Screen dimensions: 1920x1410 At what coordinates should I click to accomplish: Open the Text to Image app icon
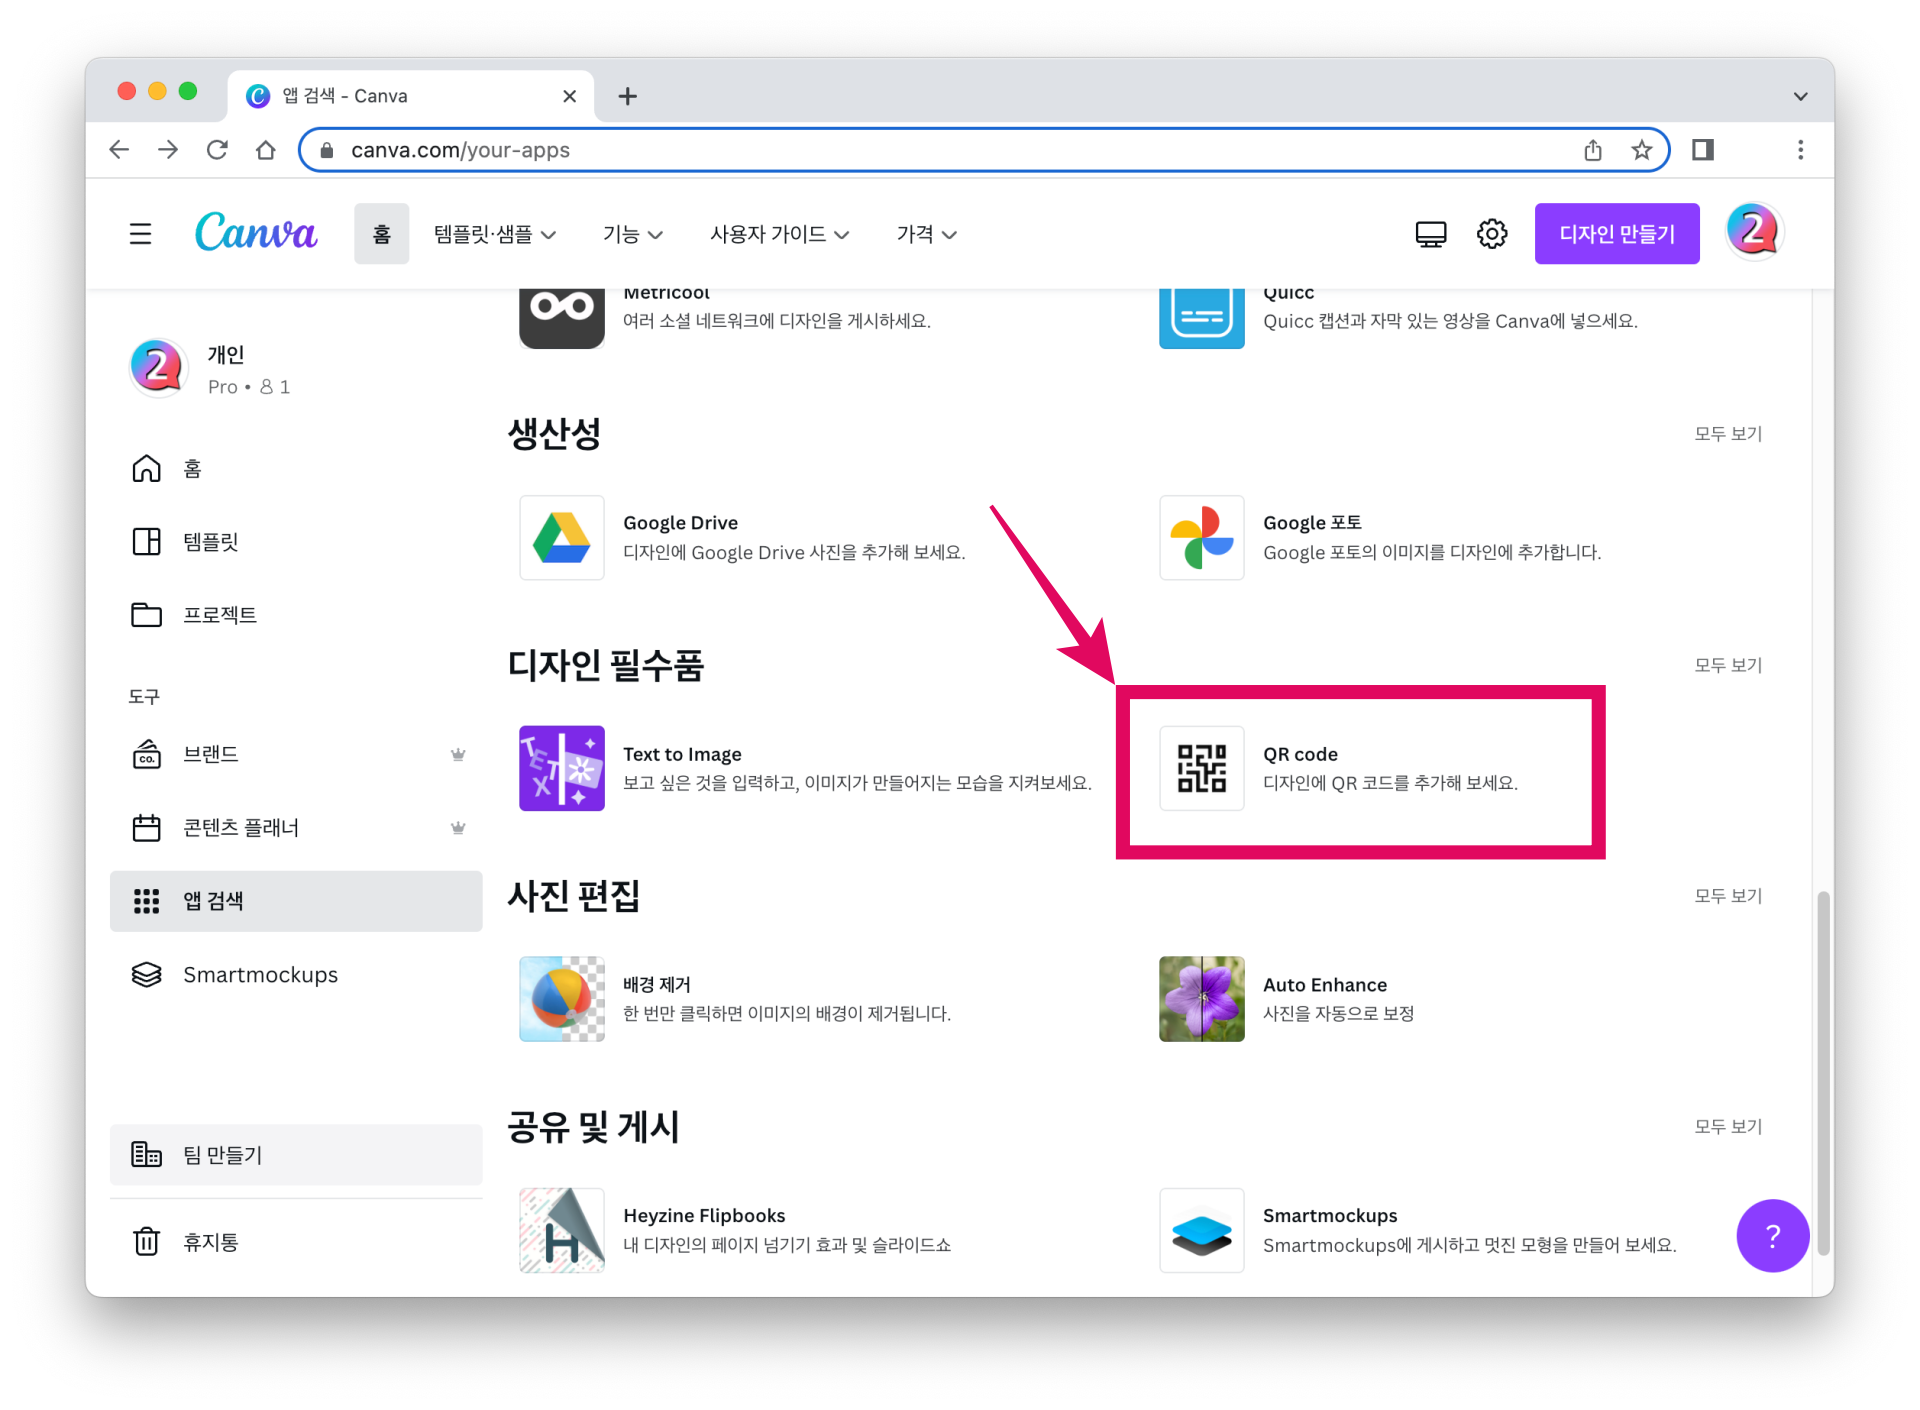click(x=561, y=768)
